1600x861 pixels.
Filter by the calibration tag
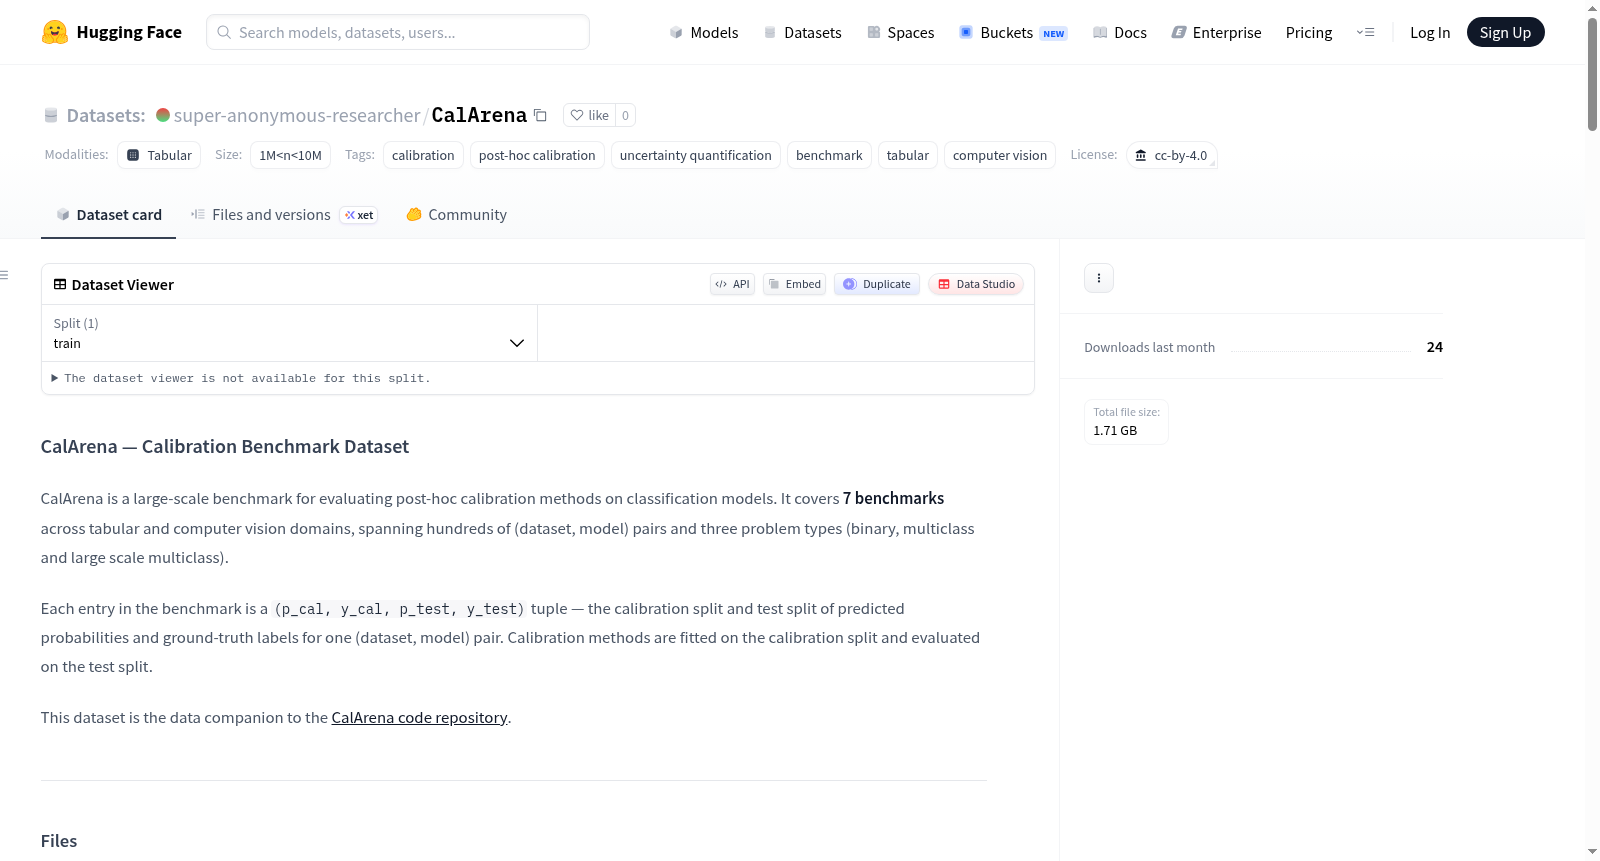(423, 155)
